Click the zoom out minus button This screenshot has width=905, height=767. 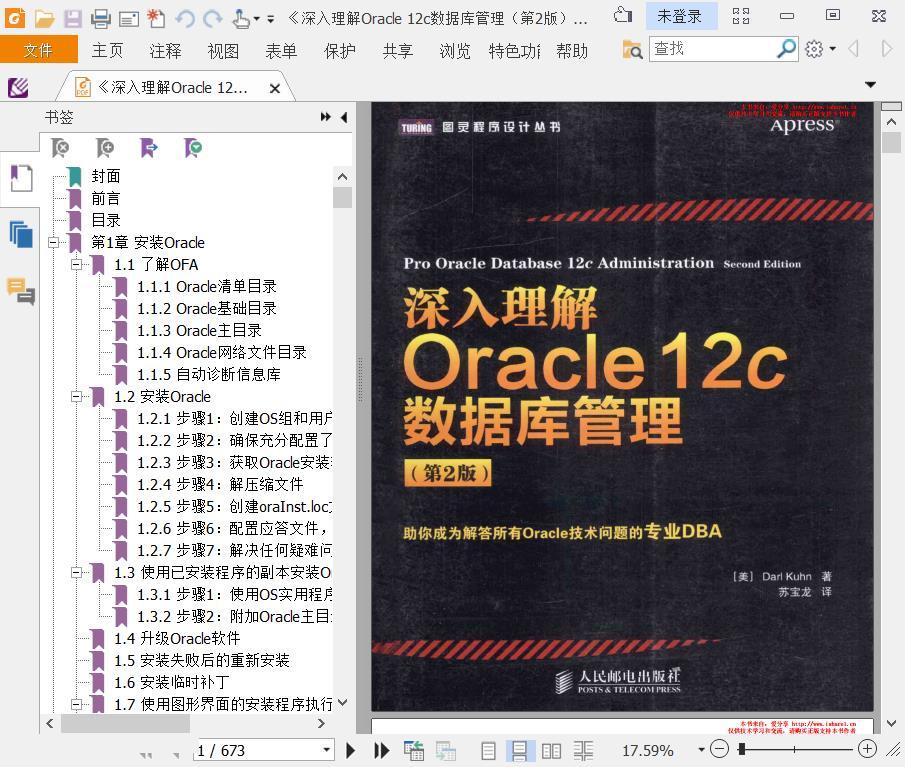click(x=719, y=750)
